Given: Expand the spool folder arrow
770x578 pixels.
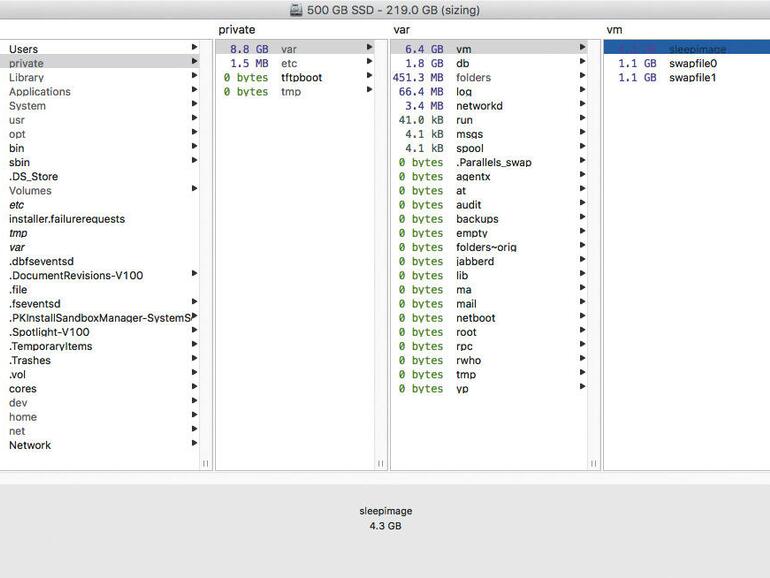Looking at the screenshot, I should [582, 146].
